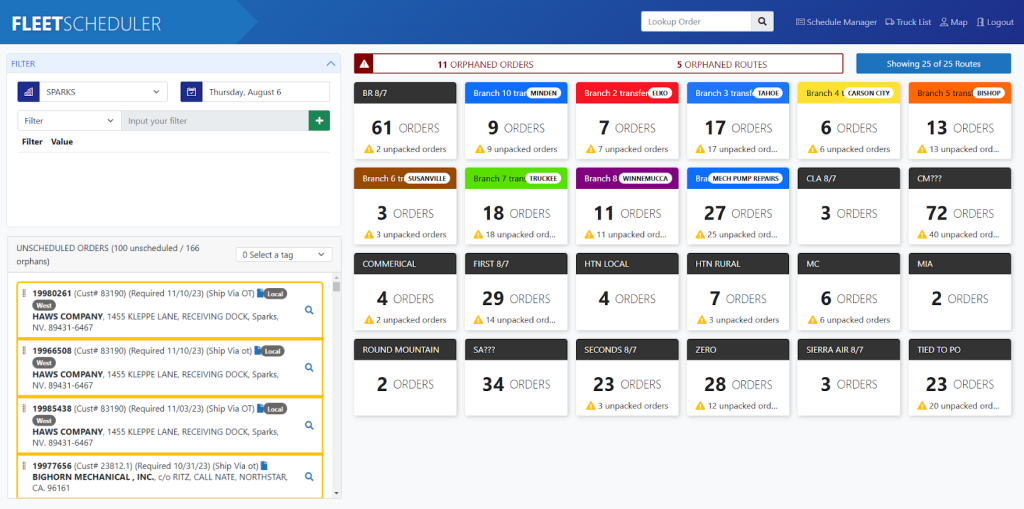Open the TIED TO PO route card
The image size is (1024, 509).
(960, 377)
